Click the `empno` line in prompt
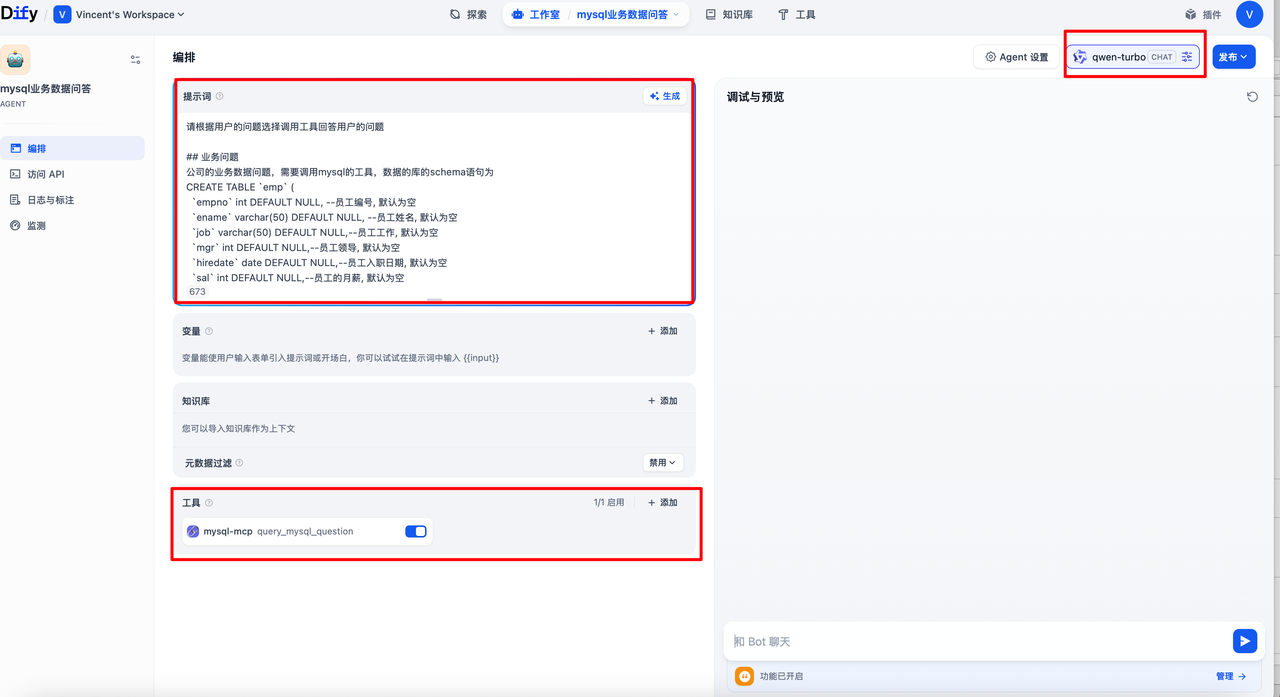Image resolution: width=1280 pixels, height=697 pixels. coord(304,202)
